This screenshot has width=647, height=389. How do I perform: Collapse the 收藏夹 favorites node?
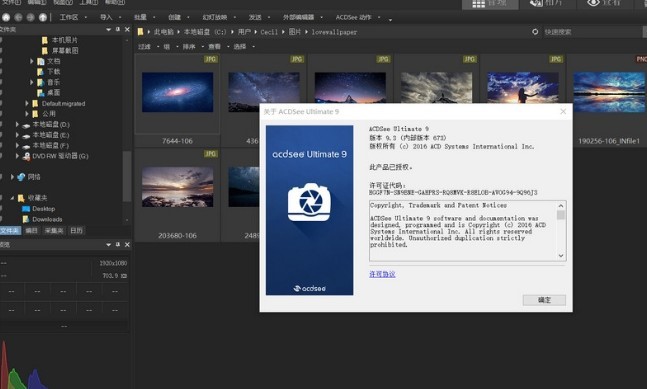pyautogui.click(x=12, y=198)
